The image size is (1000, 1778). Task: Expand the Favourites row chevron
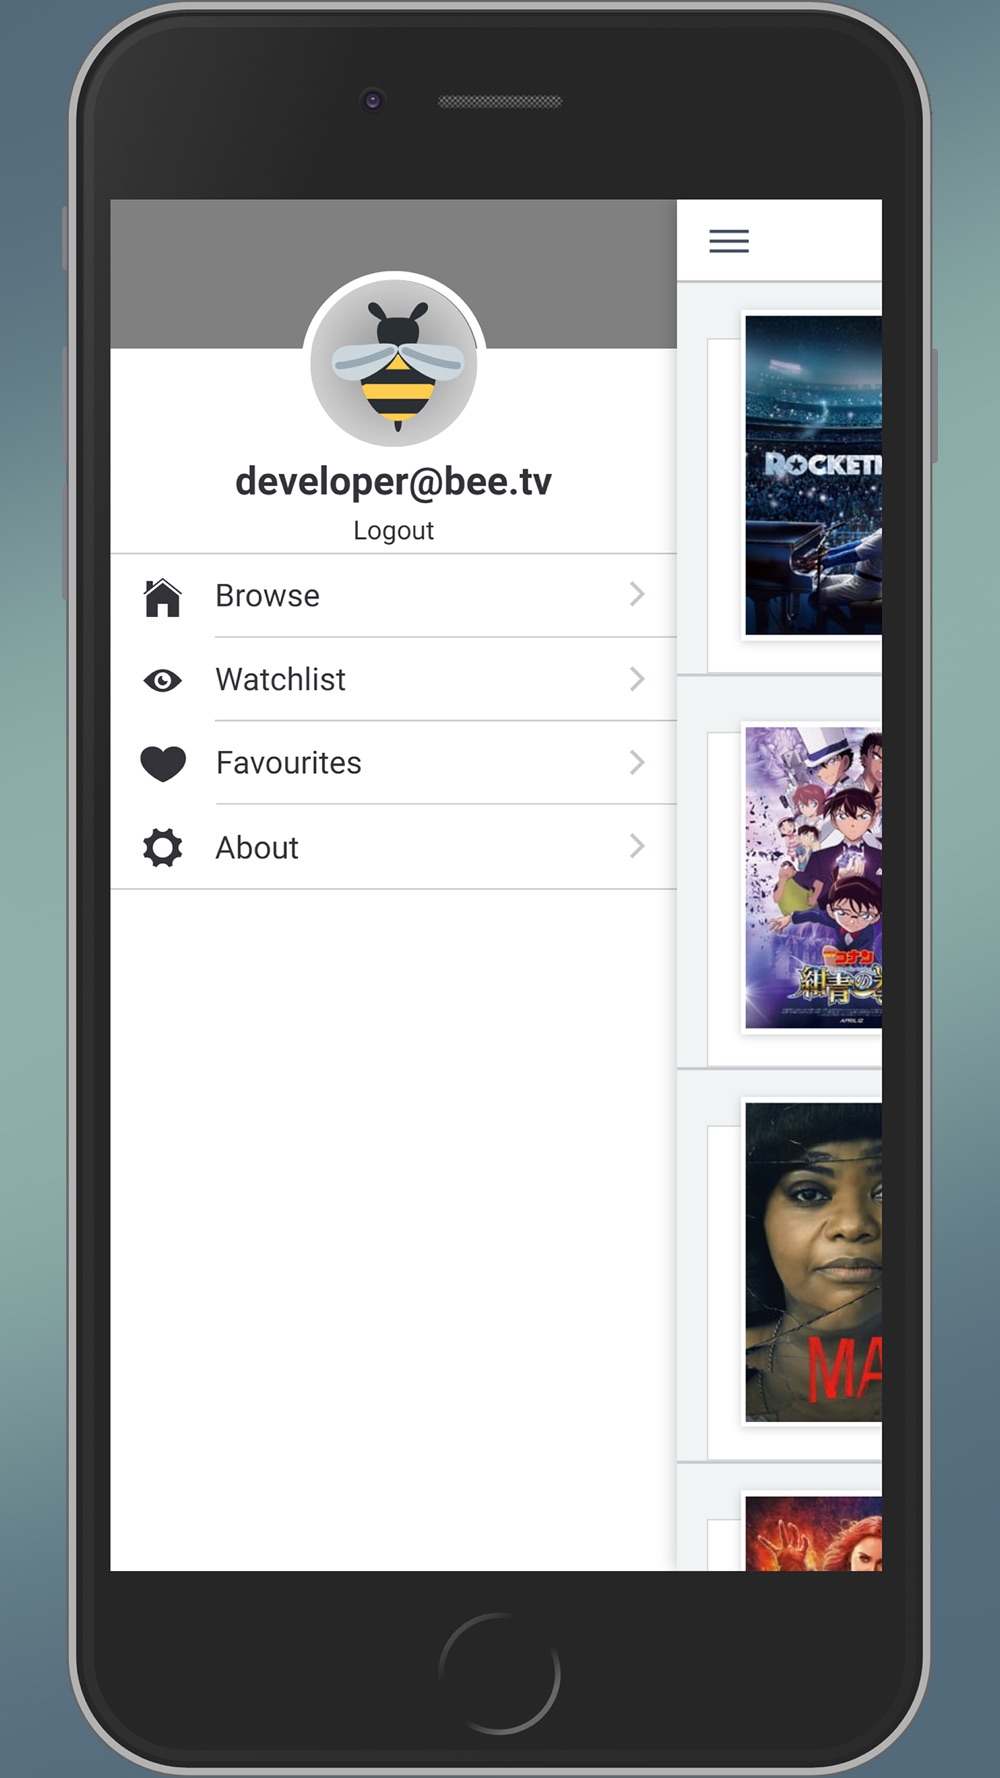point(637,763)
